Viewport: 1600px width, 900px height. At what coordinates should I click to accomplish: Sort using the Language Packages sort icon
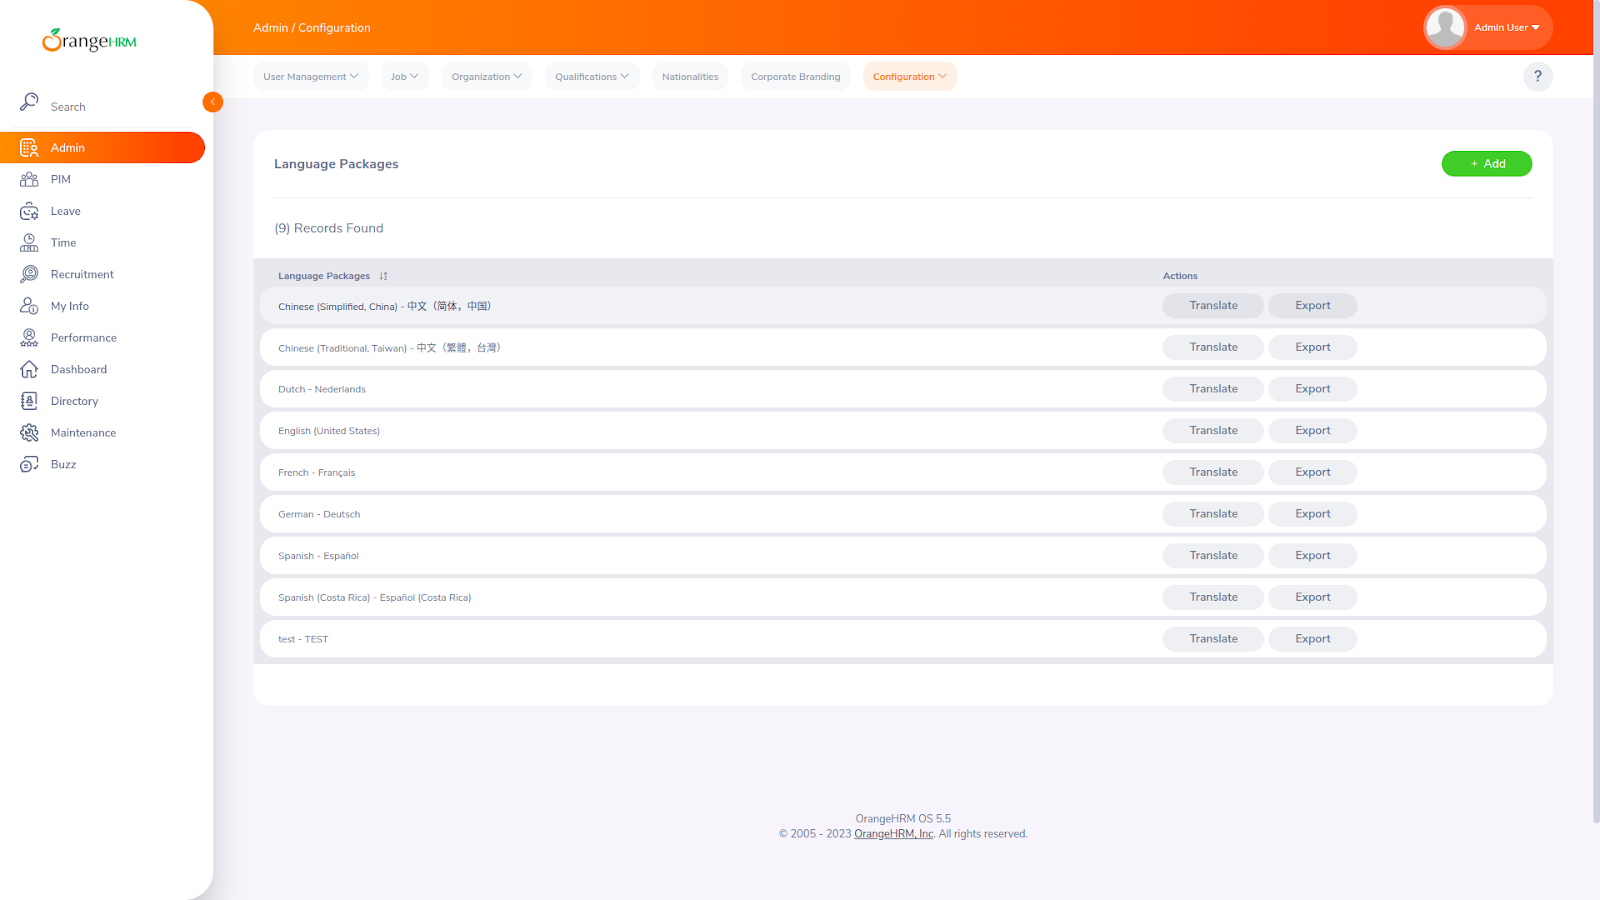(x=383, y=276)
